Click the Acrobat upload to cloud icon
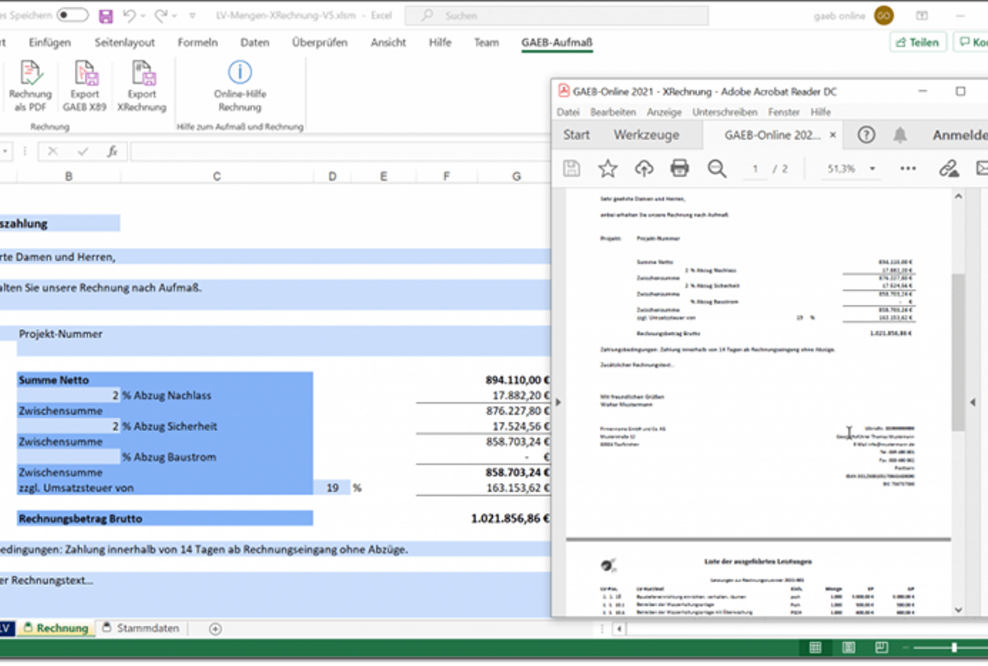The height and width of the screenshot is (666, 988). tap(644, 168)
